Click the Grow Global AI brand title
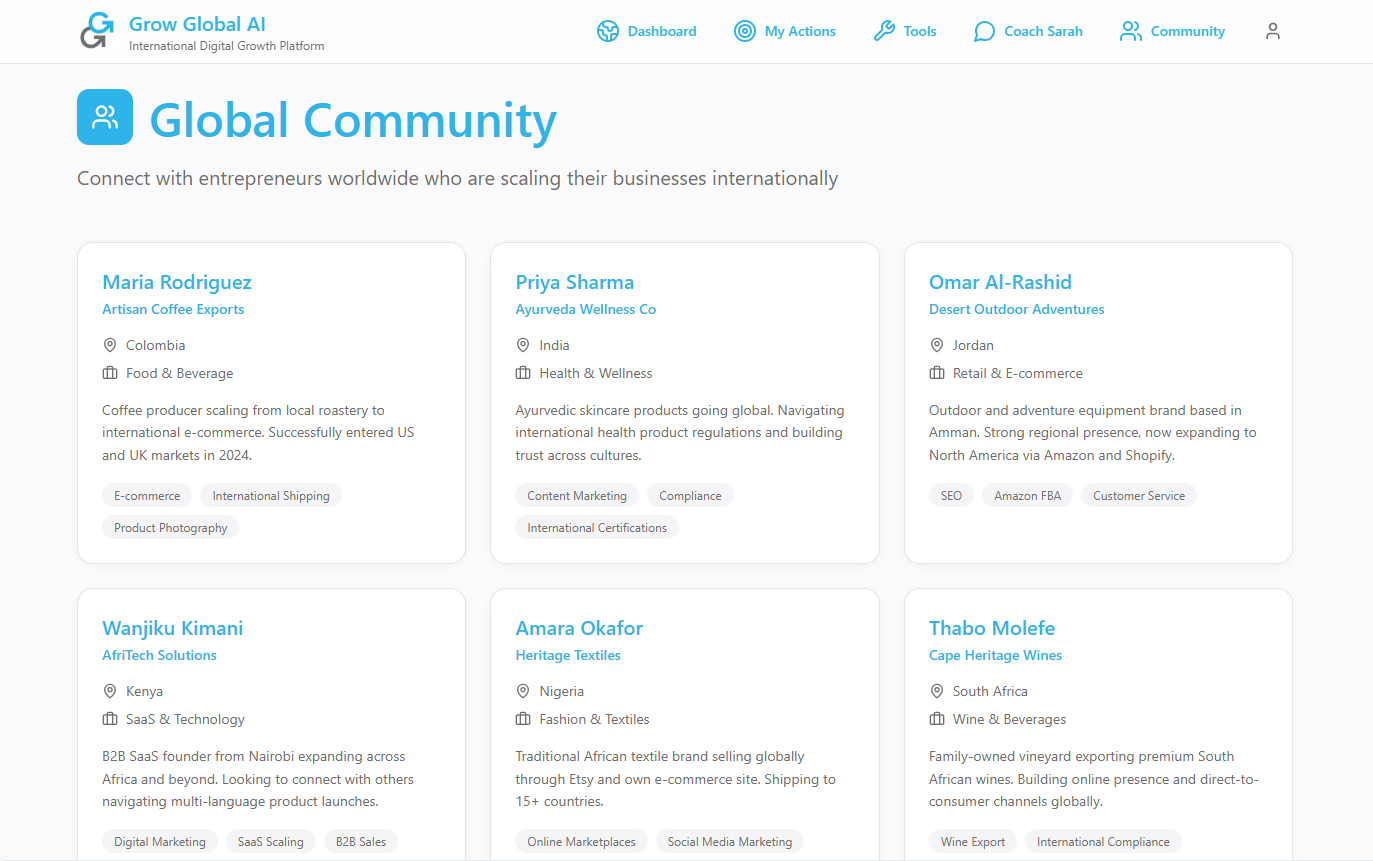 [197, 25]
